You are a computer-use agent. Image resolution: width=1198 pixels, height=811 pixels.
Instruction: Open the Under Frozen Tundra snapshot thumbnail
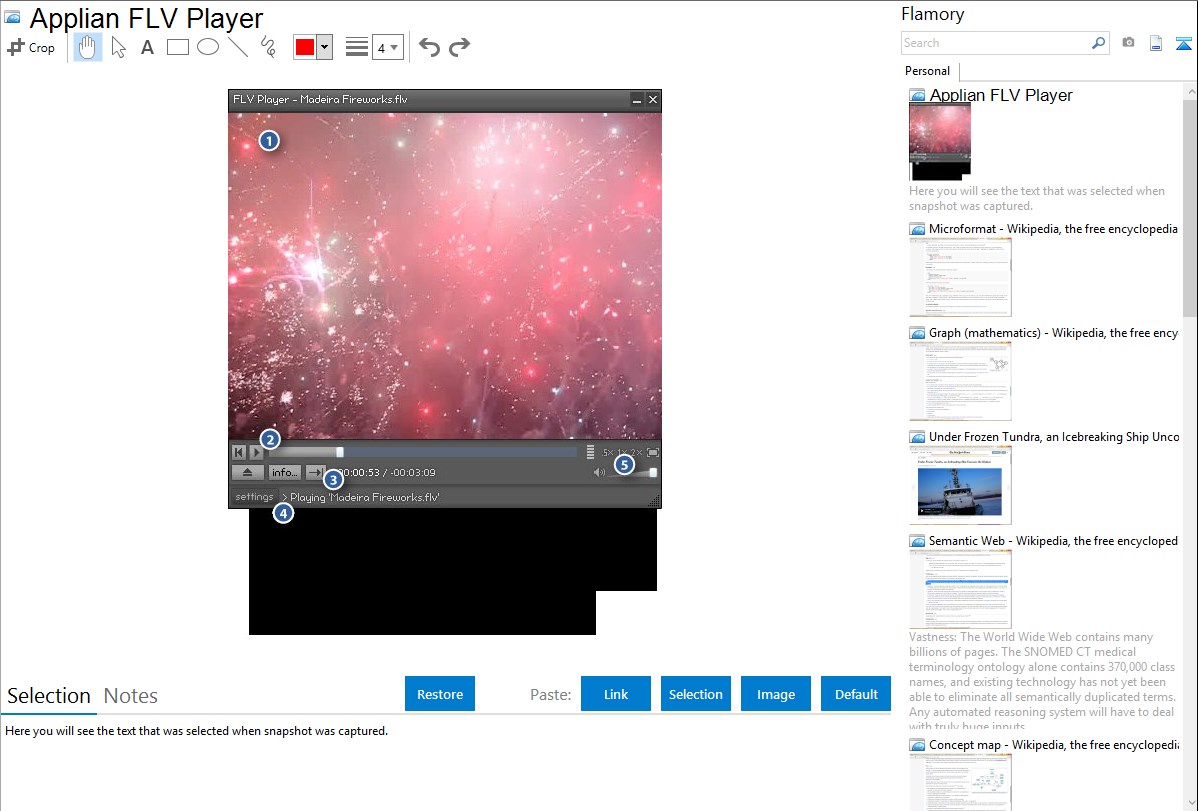point(960,485)
